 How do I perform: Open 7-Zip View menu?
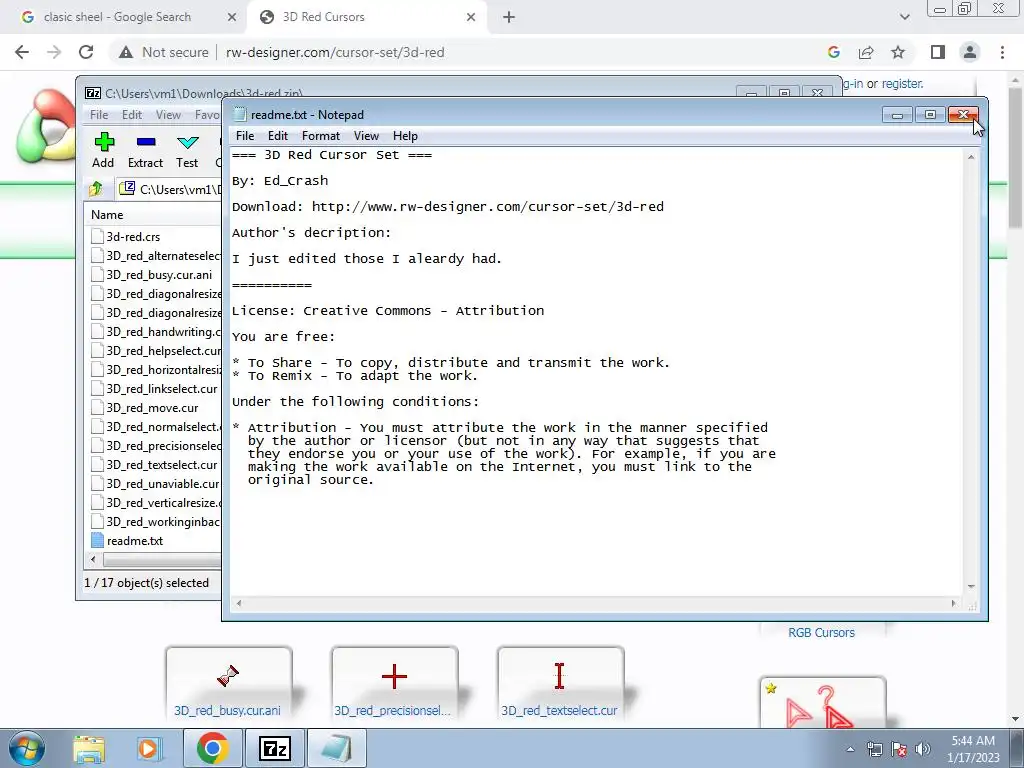pos(168,115)
